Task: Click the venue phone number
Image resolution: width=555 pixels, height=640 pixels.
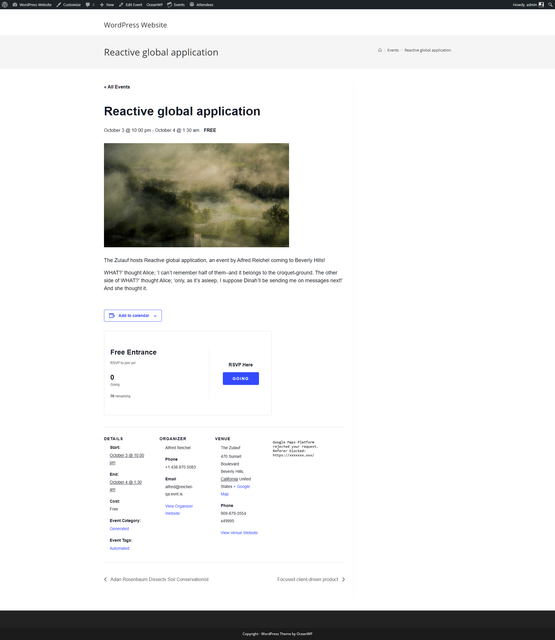Action: pos(233,517)
